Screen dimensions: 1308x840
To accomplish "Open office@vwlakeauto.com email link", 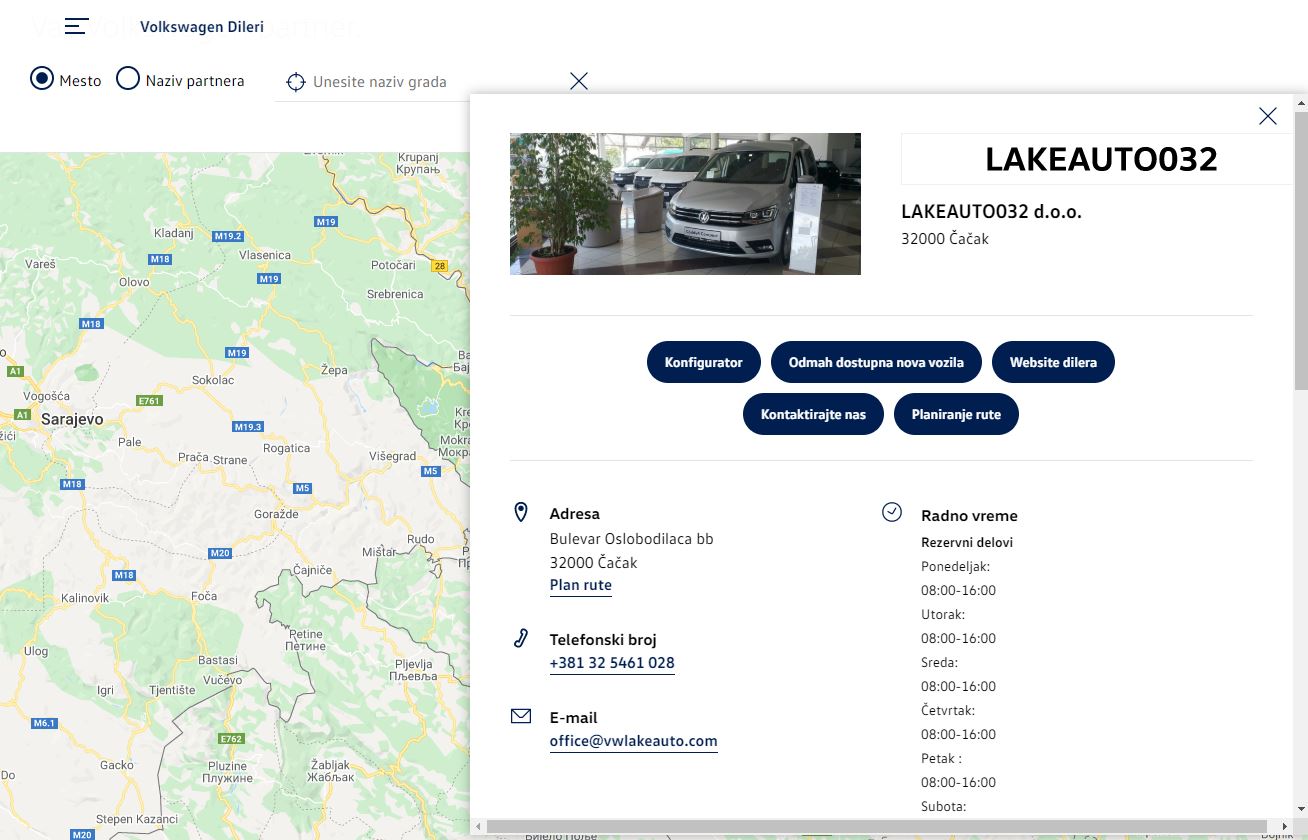I will tap(634, 741).
